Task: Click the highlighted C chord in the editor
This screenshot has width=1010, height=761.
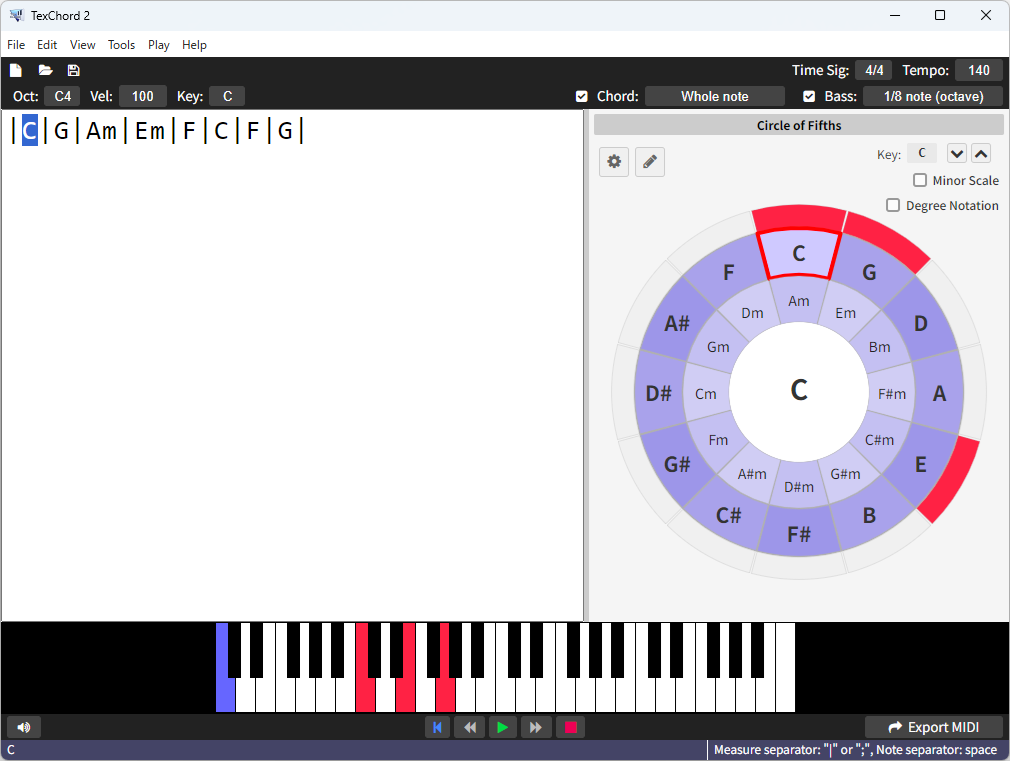Action: click(30, 130)
